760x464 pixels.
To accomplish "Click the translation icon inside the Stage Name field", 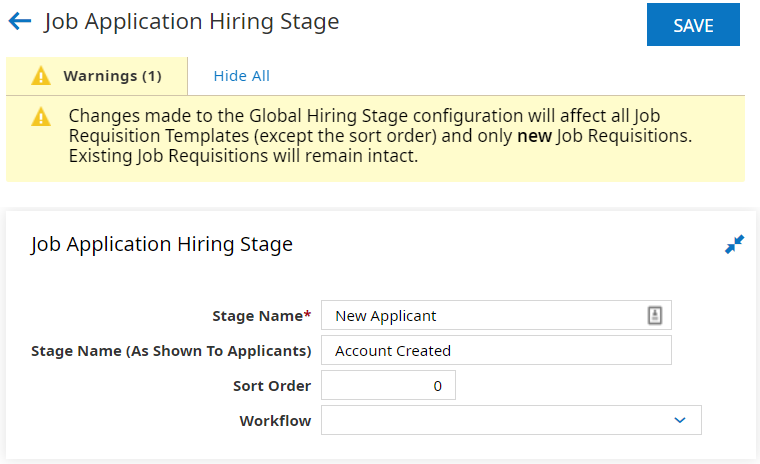I will (655, 315).
